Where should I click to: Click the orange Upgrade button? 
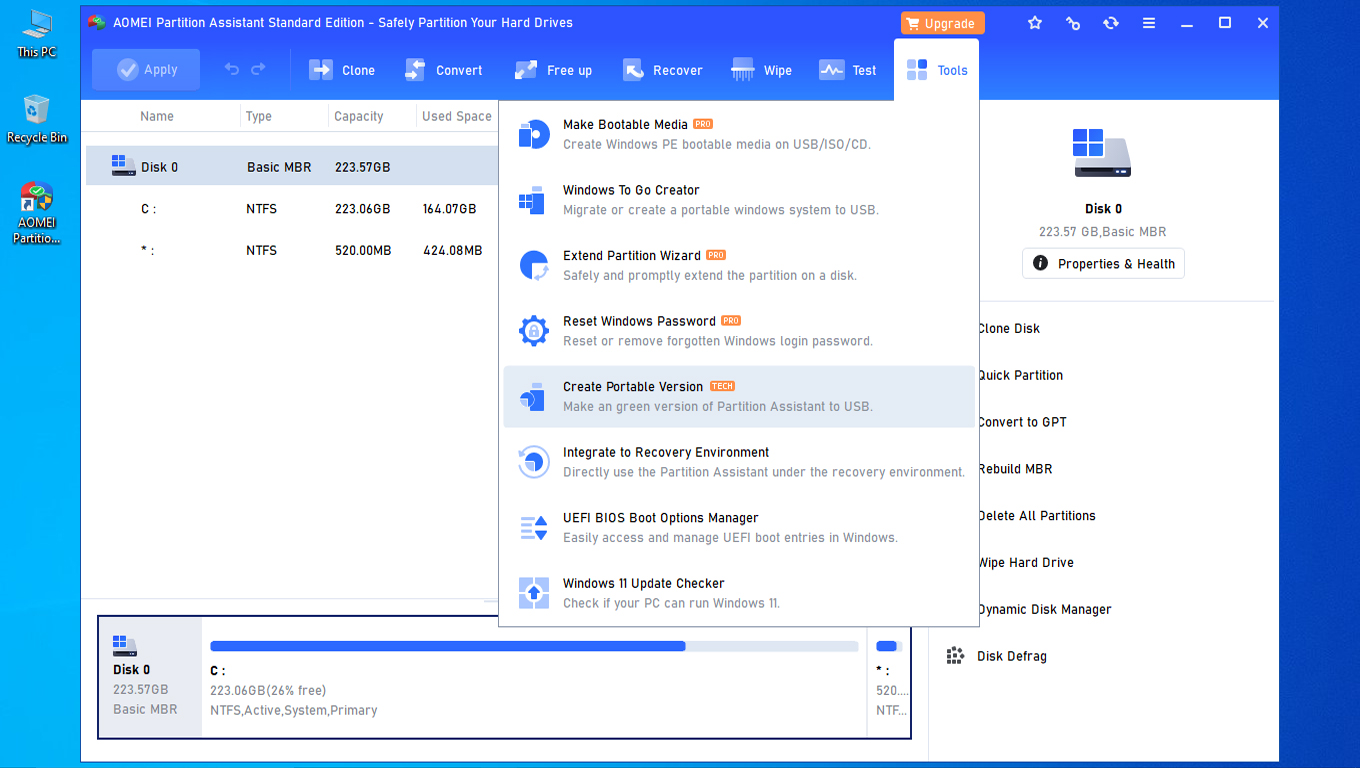point(943,23)
